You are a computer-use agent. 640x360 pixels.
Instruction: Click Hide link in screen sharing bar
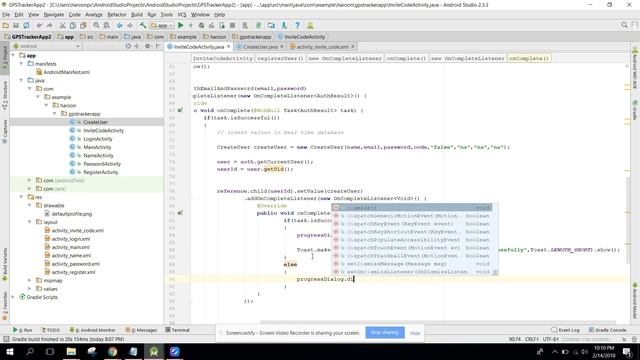point(415,333)
